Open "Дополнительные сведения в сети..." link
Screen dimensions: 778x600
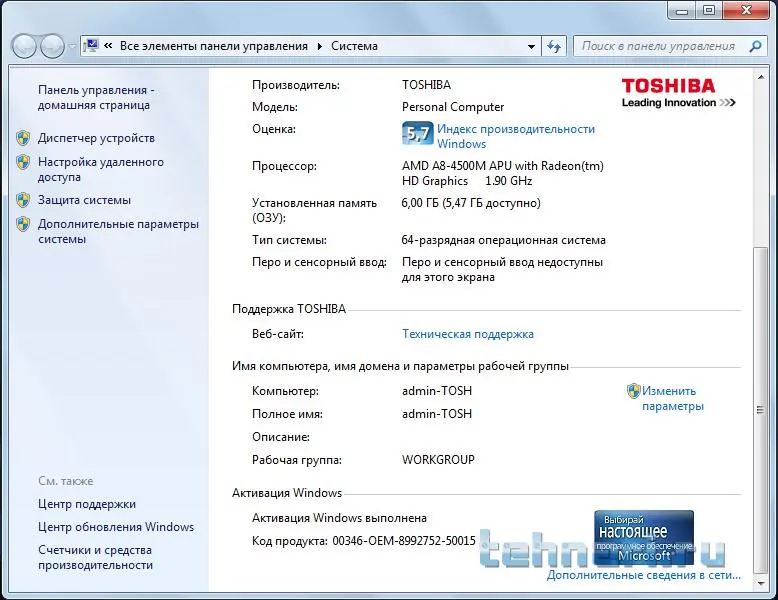[644, 575]
